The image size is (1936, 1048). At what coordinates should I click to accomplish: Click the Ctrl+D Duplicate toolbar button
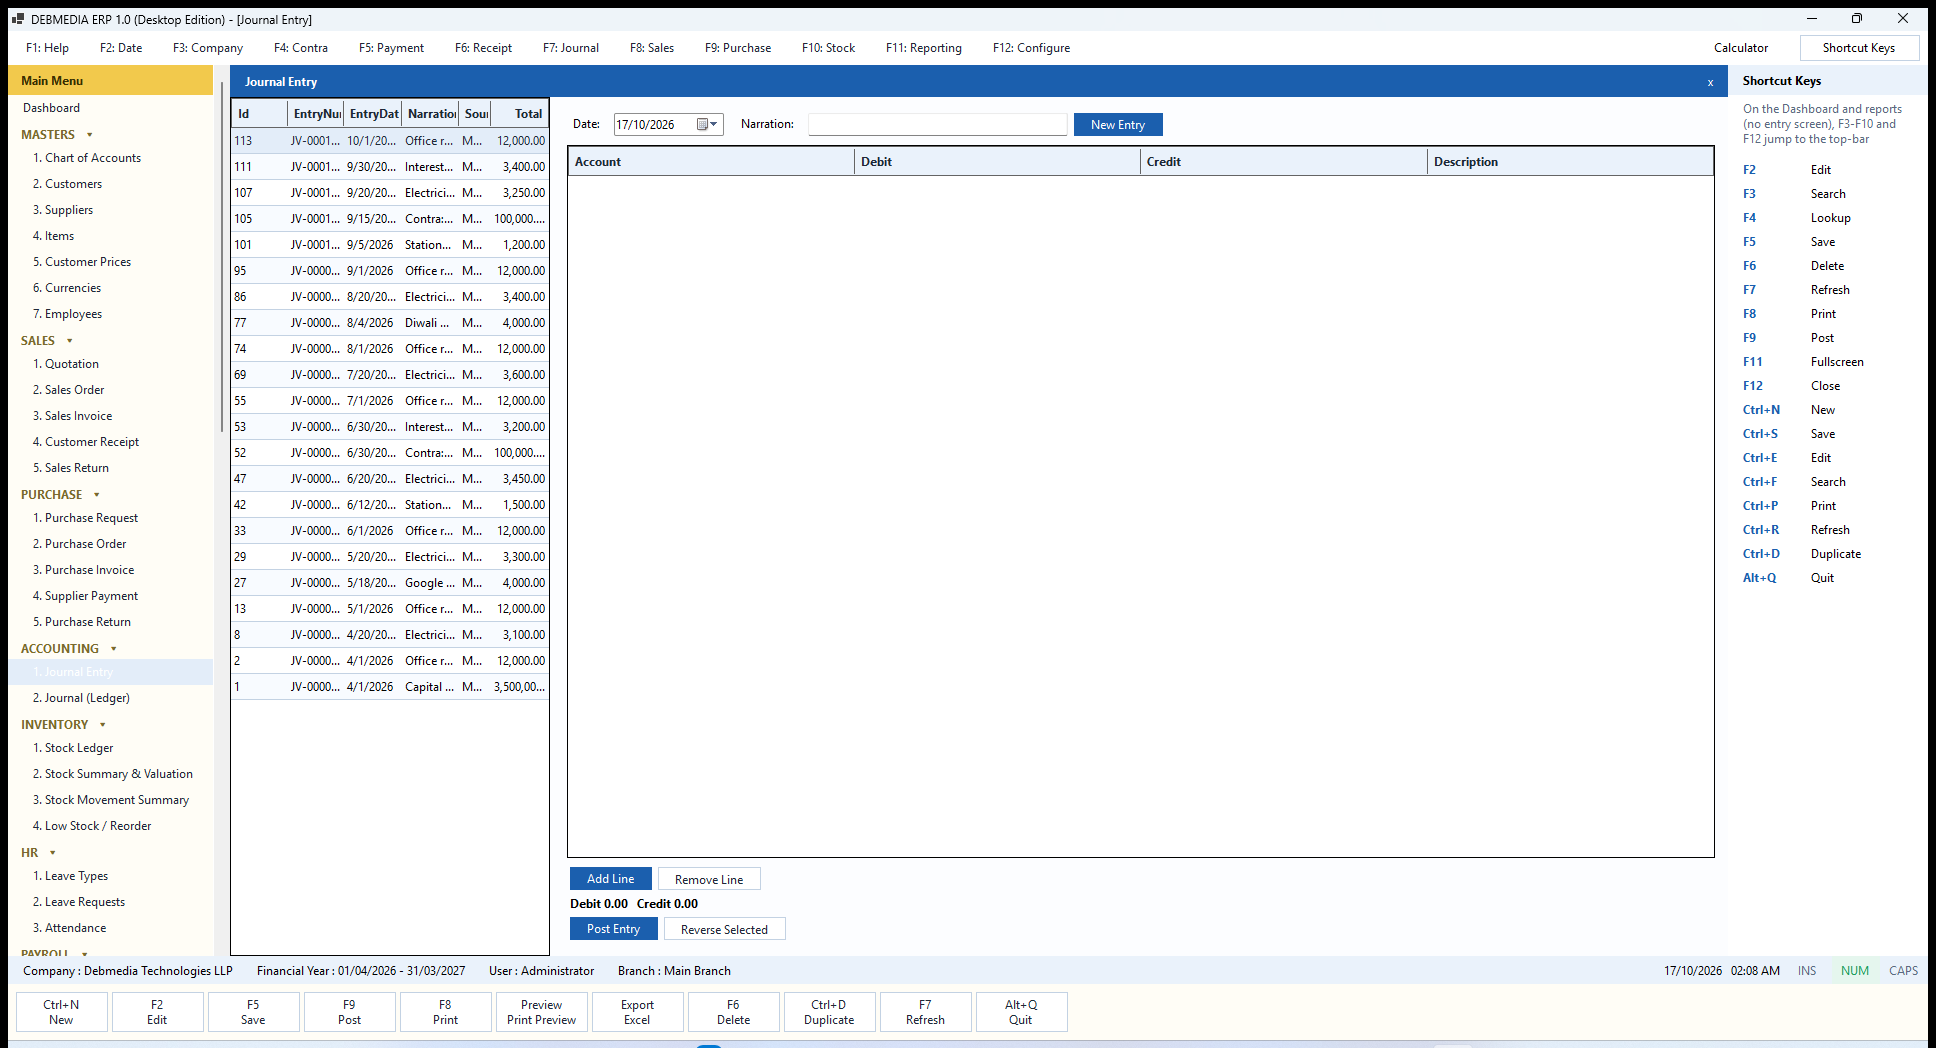829,1012
